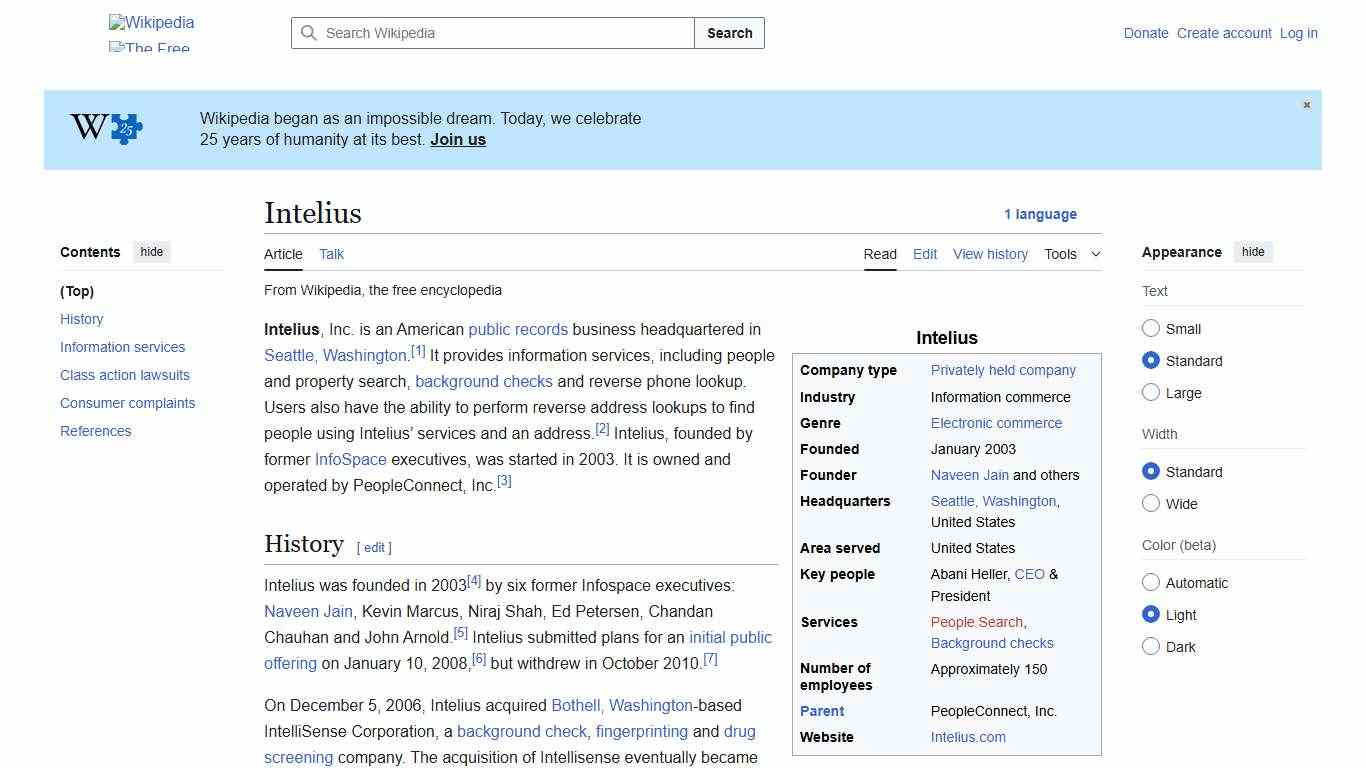The width and height of the screenshot is (1366, 768).
Task: Switch to the Talk tab
Action: pos(331,254)
